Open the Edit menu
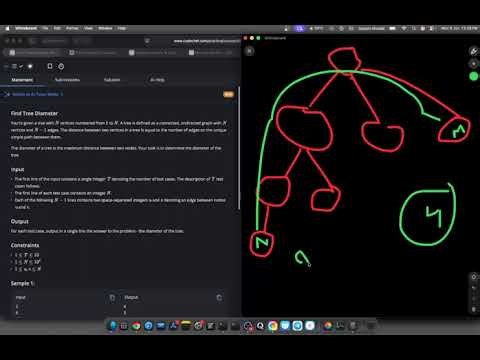The image size is (480, 360). (x=57, y=29)
